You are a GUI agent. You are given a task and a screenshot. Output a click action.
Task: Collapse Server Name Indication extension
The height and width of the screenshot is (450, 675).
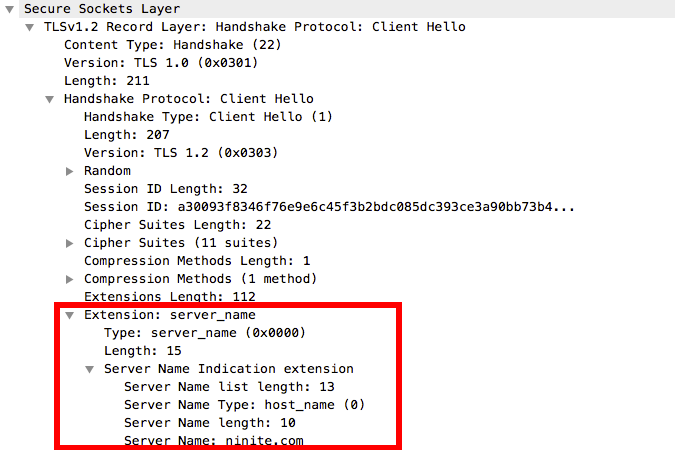90,369
